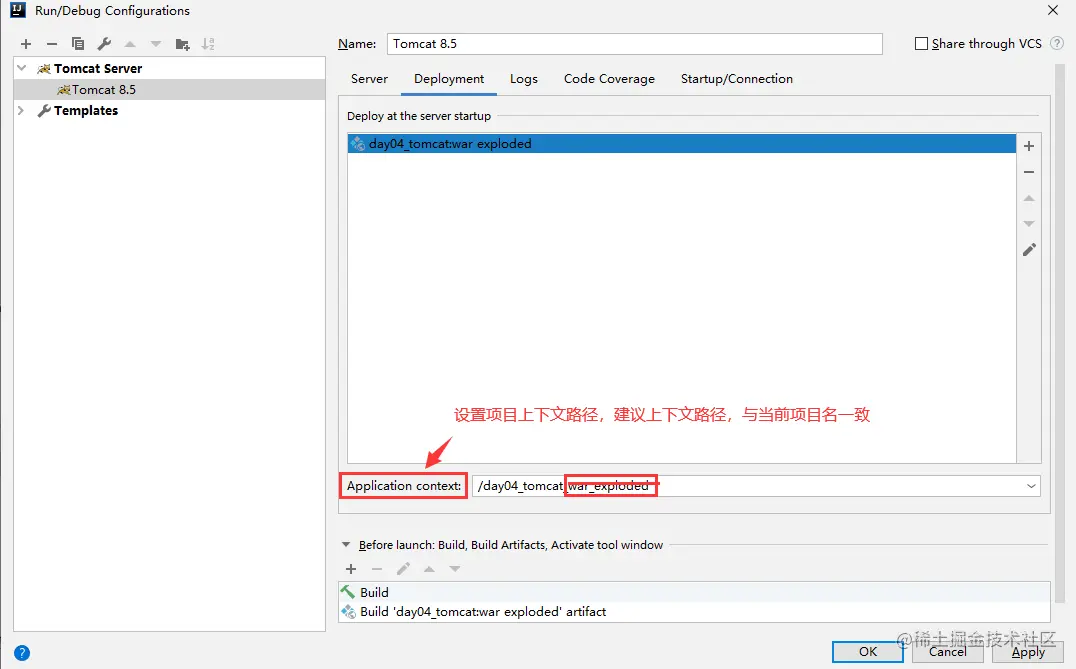This screenshot has height=669, width=1076.
Task: Move the configuration down in the left toolbar
Action: (156, 44)
